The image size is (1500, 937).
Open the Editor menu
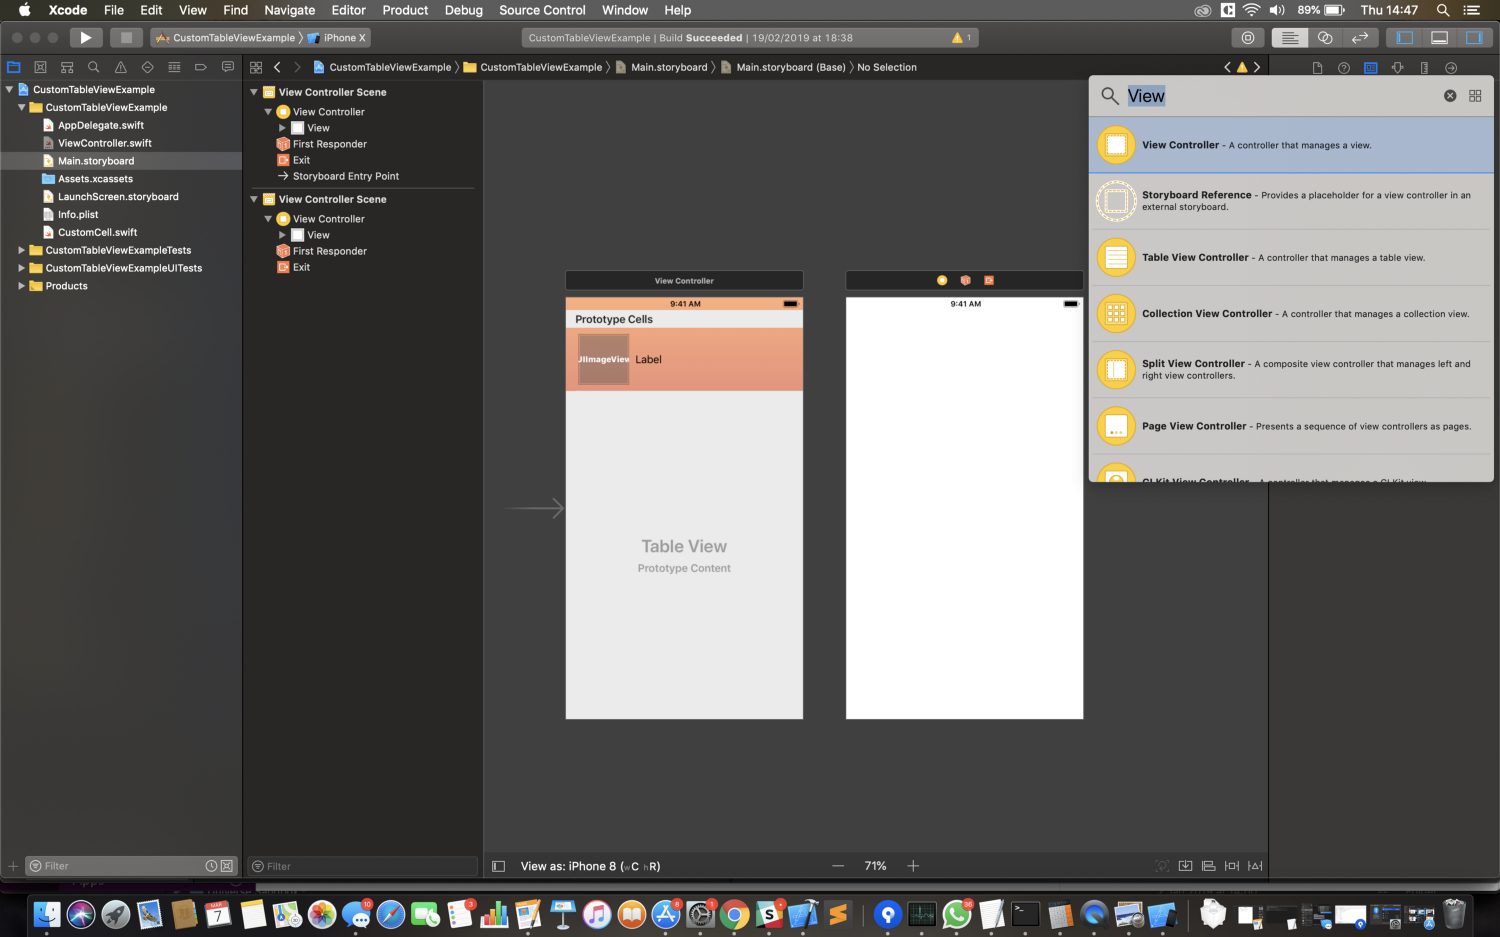(x=348, y=10)
